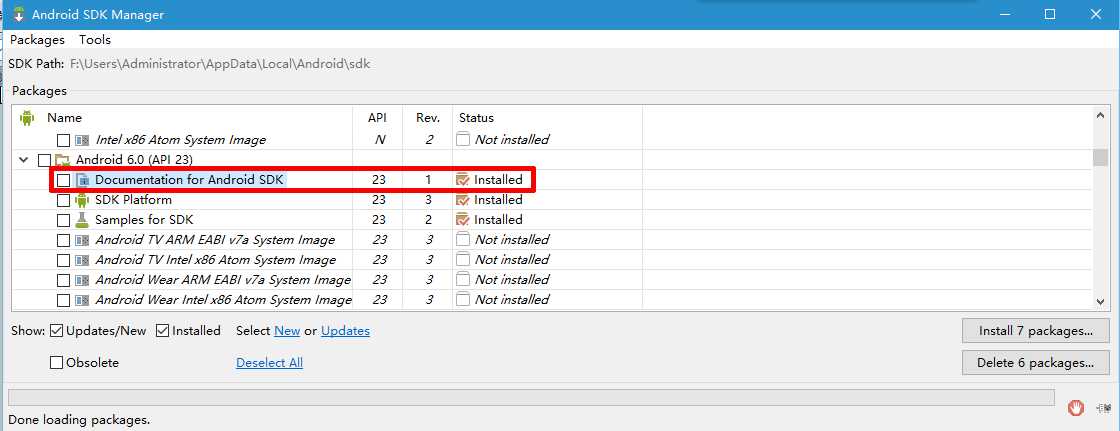
Task: Click Not installed icon for Android Wear Intel image
Action: (x=463, y=300)
